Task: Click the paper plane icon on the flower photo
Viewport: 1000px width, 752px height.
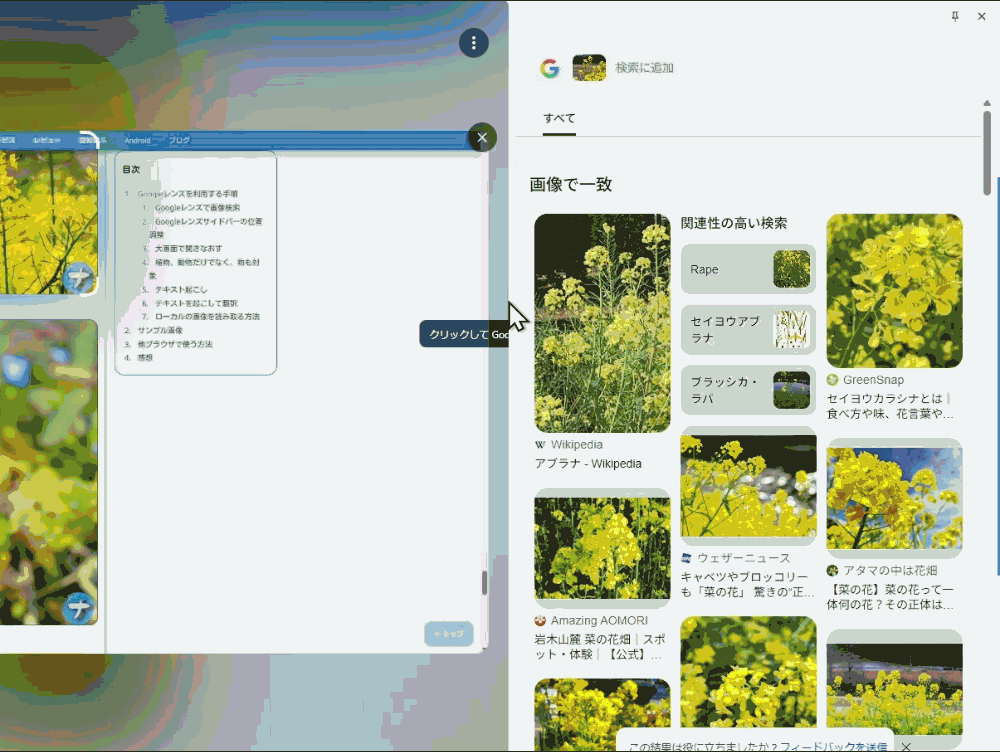Action: click(x=80, y=278)
